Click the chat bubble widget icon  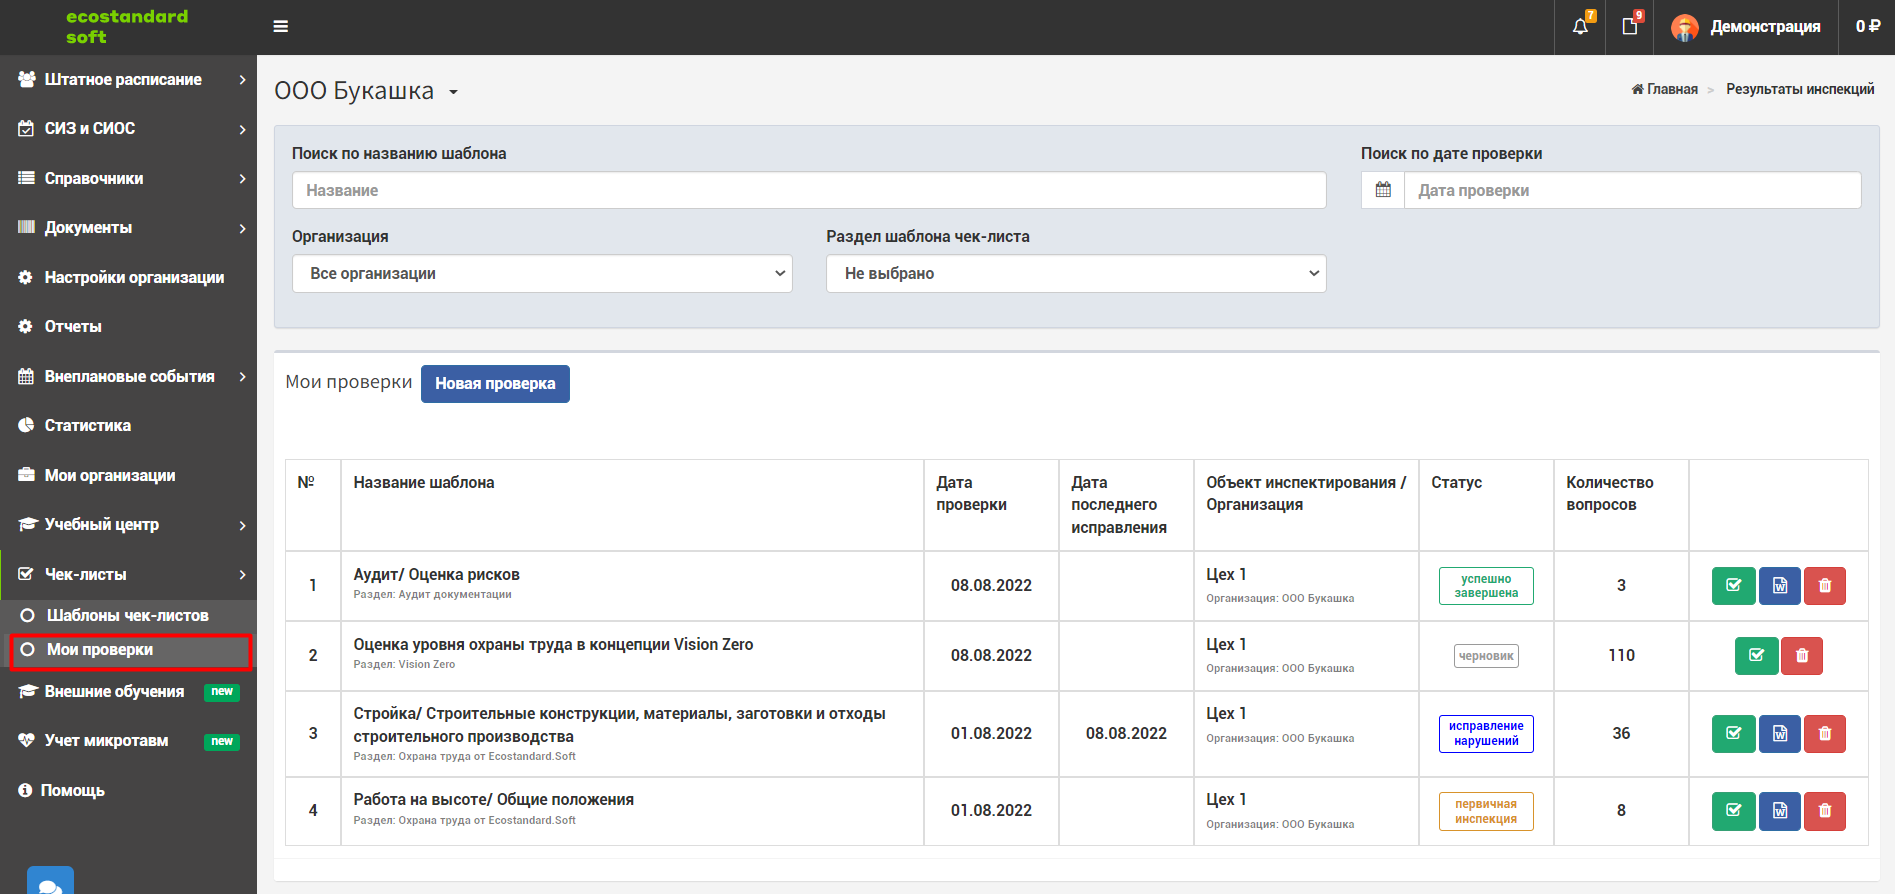(50, 881)
